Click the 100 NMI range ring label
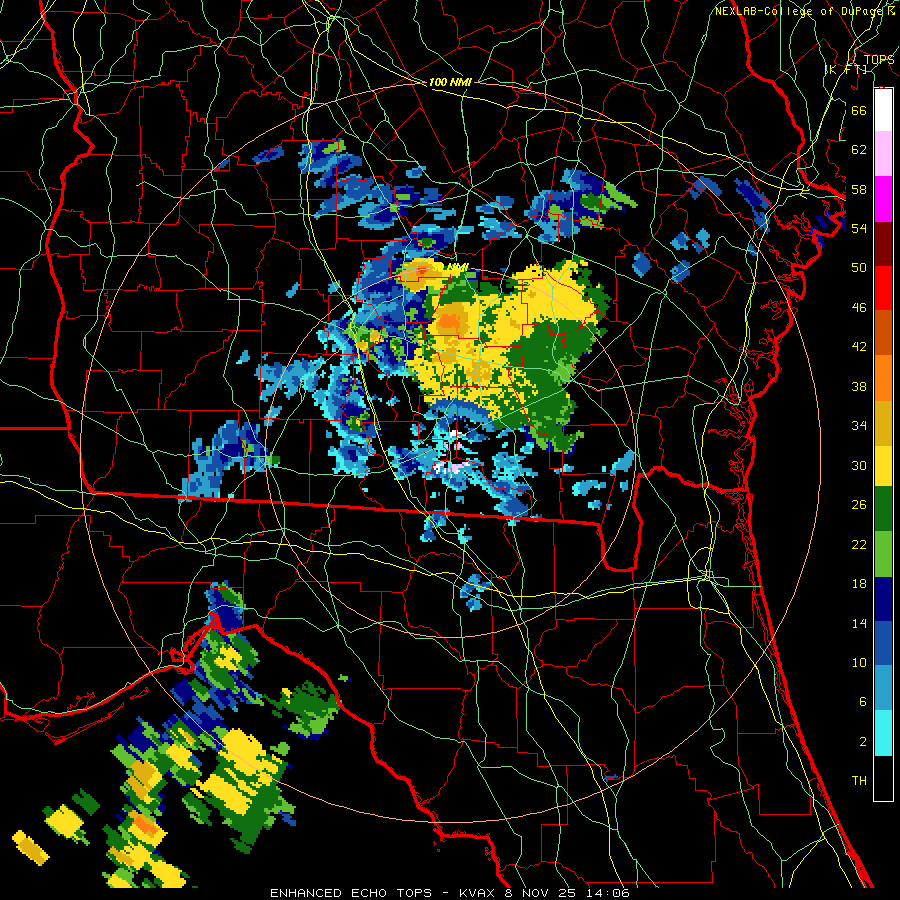The image size is (900, 900). tap(449, 83)
